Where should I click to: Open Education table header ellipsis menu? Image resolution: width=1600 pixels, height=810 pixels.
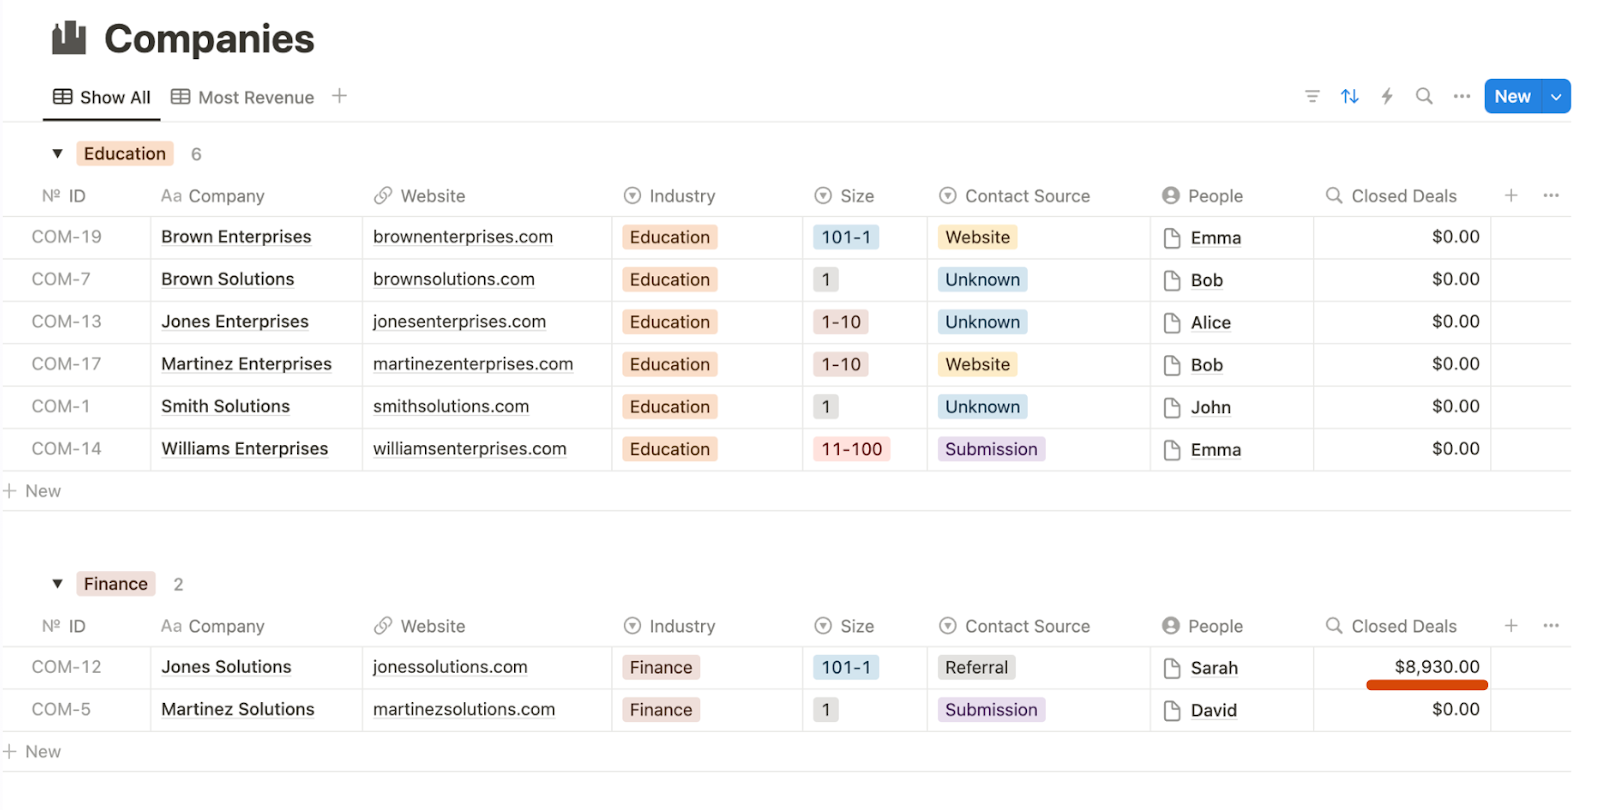[1551, 196]
